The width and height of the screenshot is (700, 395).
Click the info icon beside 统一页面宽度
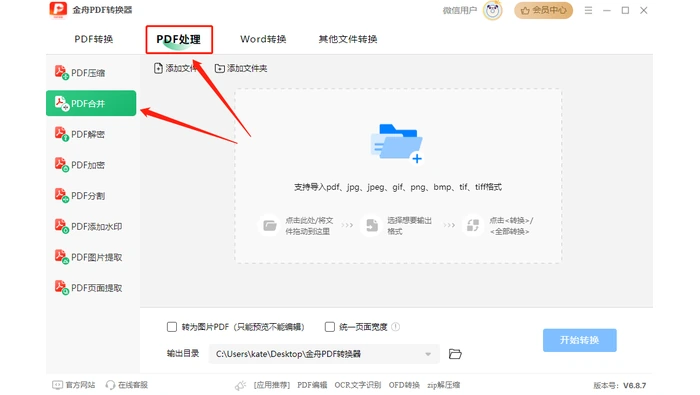396,327
